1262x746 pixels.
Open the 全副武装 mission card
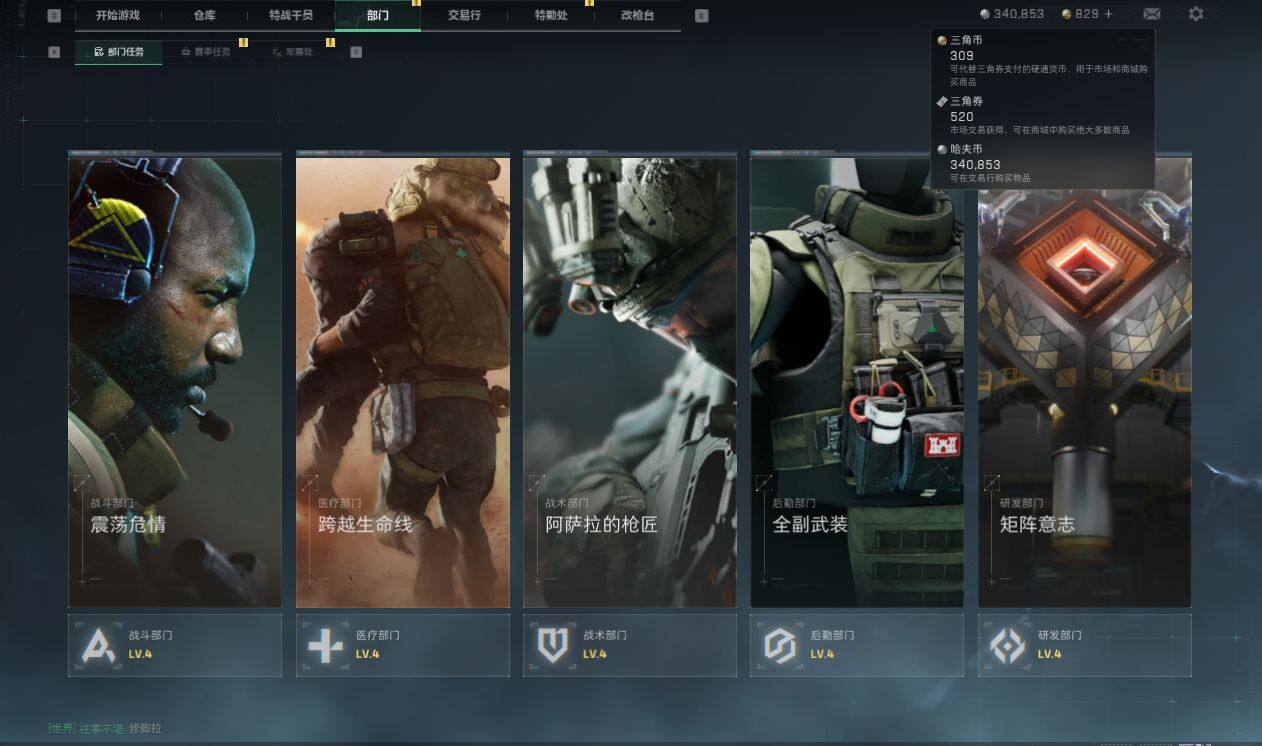(x=857, y=379)
